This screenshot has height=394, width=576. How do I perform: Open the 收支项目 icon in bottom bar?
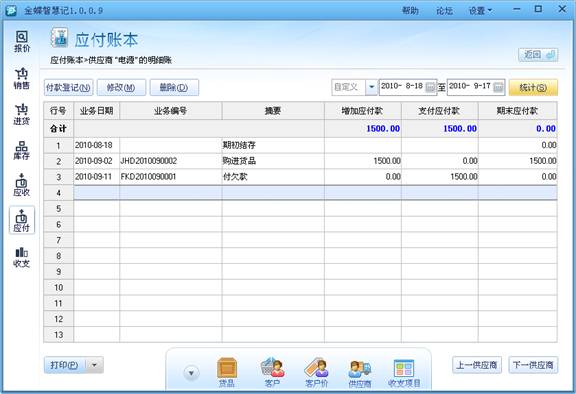pos(404,373)
